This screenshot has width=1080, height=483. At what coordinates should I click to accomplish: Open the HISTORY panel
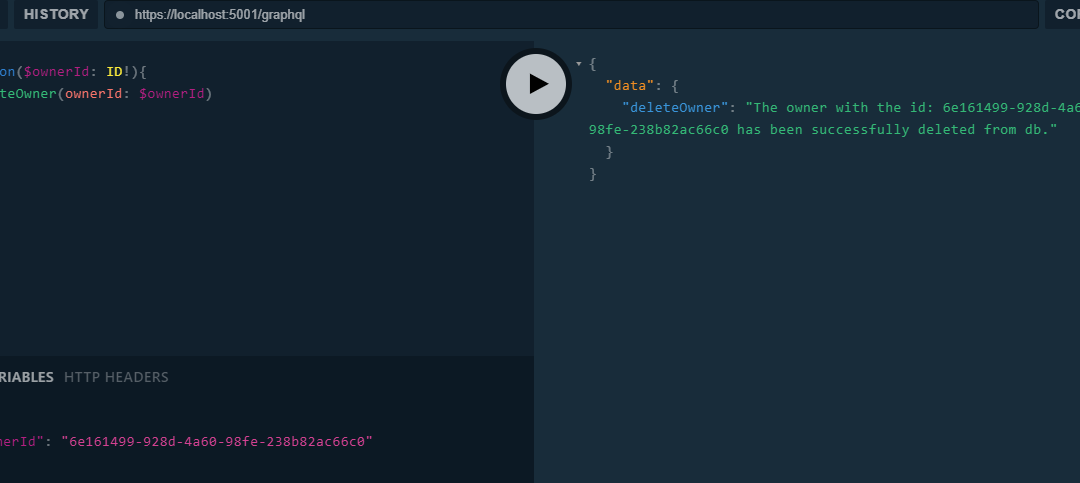56,15
